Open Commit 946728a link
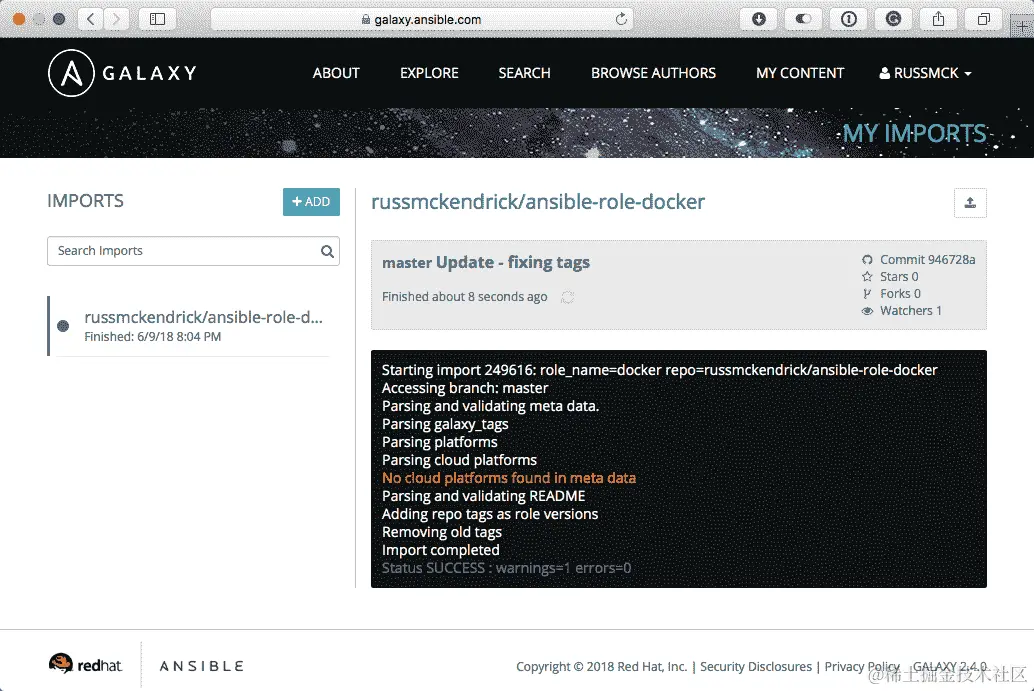This screenshot has width=1034, height=691. coord(927,260)
